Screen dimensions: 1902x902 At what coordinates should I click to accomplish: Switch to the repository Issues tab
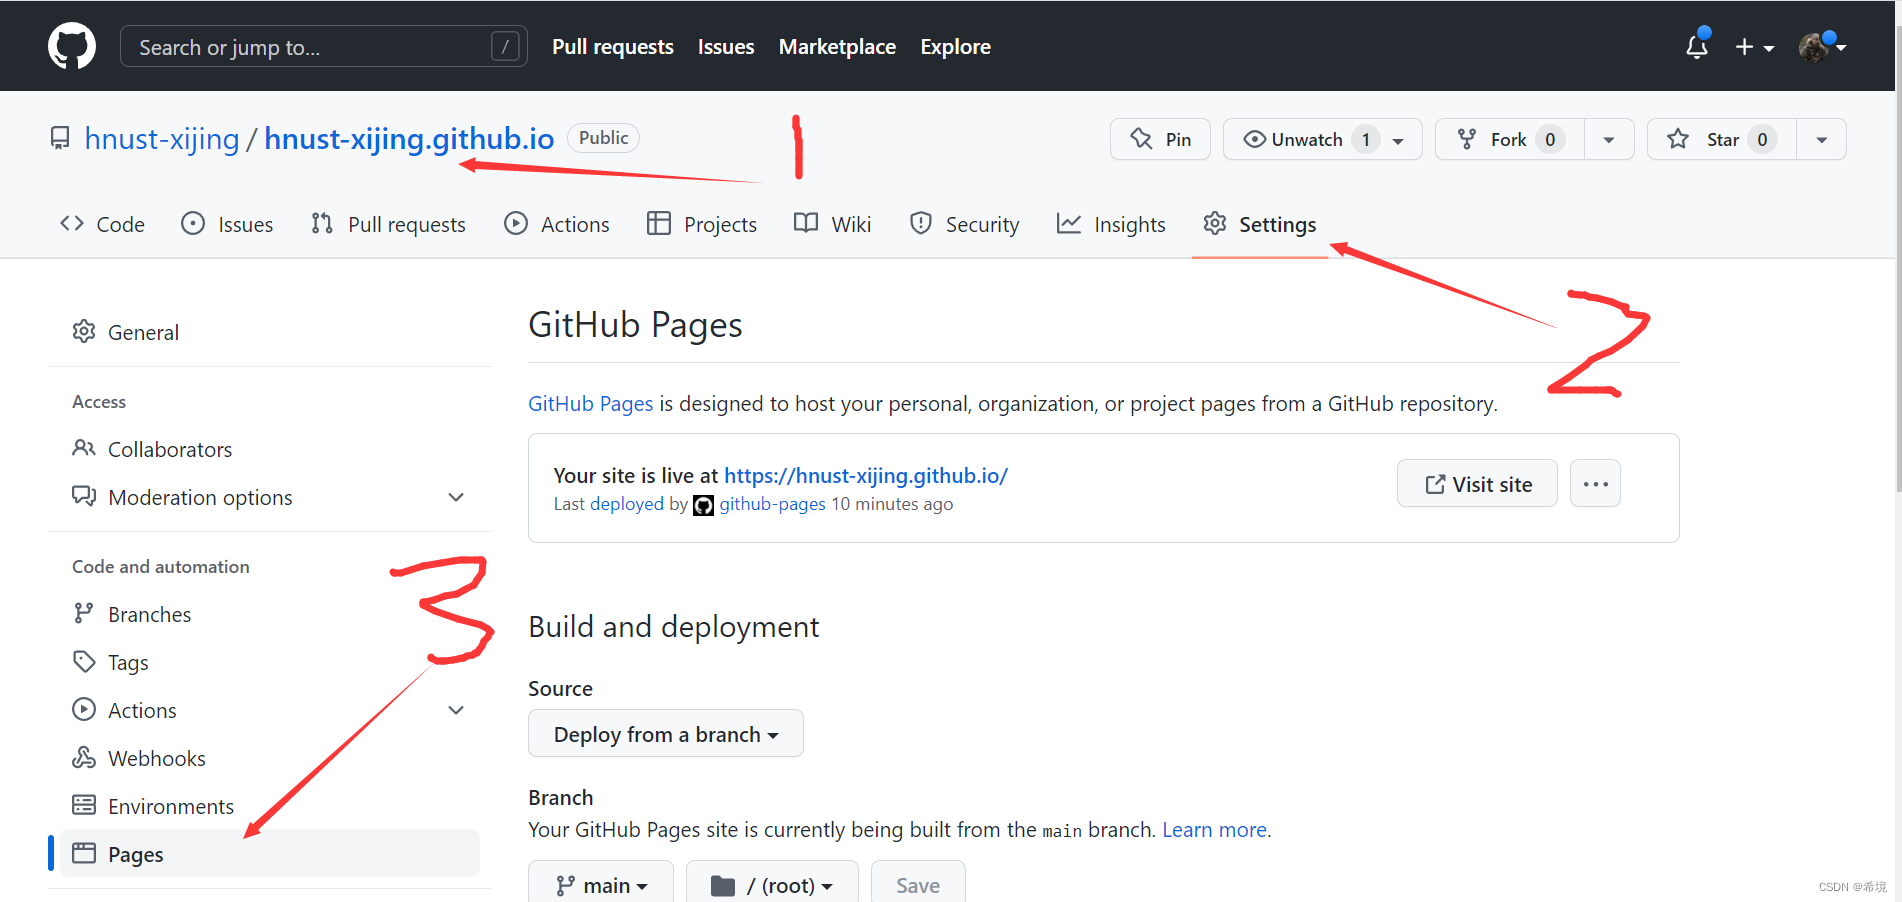click(227, 224)
